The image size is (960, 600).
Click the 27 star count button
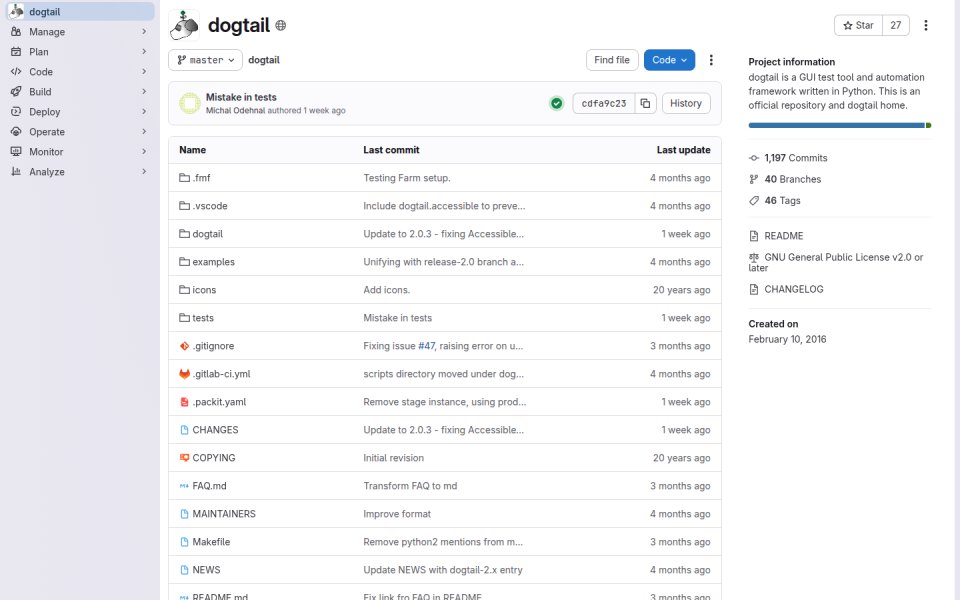[x=896, y=25]
